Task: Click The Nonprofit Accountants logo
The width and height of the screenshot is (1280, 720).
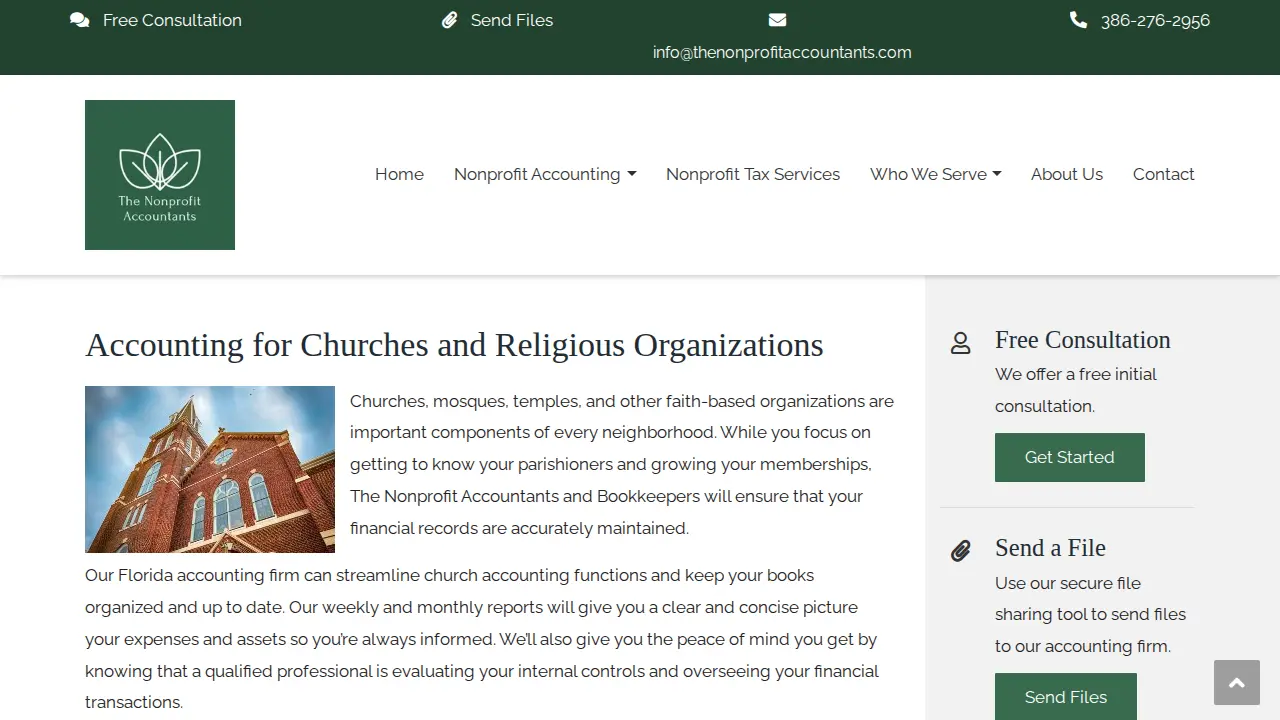Action: 160,175
